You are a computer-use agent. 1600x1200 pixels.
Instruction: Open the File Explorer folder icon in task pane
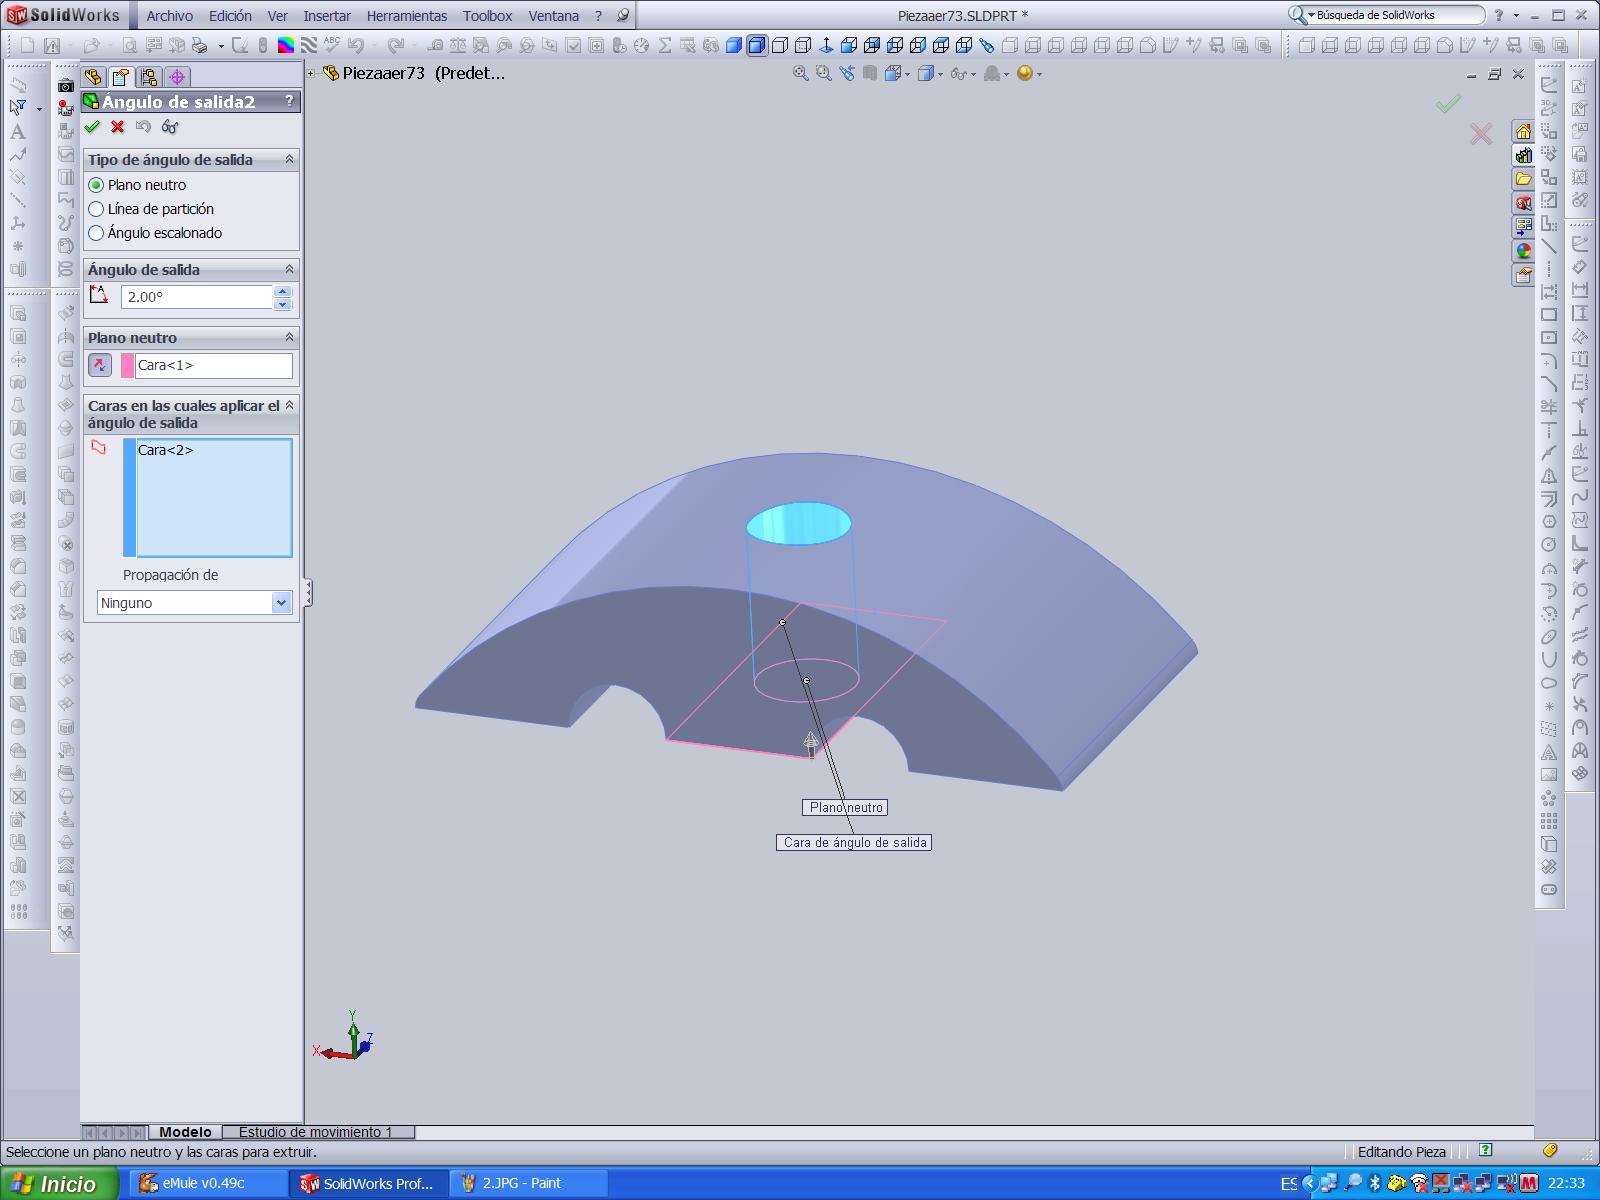[1523, 179]
